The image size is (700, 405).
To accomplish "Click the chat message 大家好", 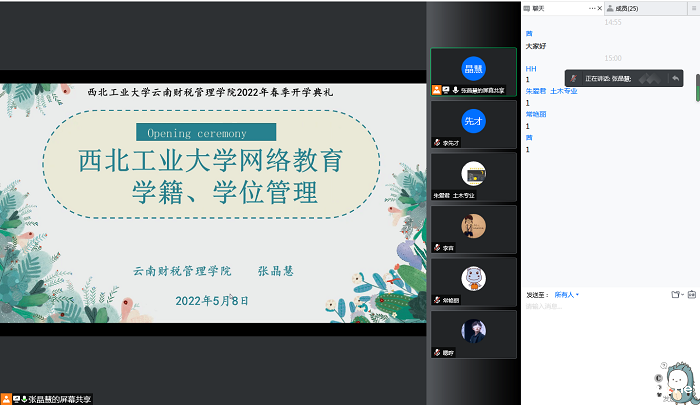I will pos(536,46).
